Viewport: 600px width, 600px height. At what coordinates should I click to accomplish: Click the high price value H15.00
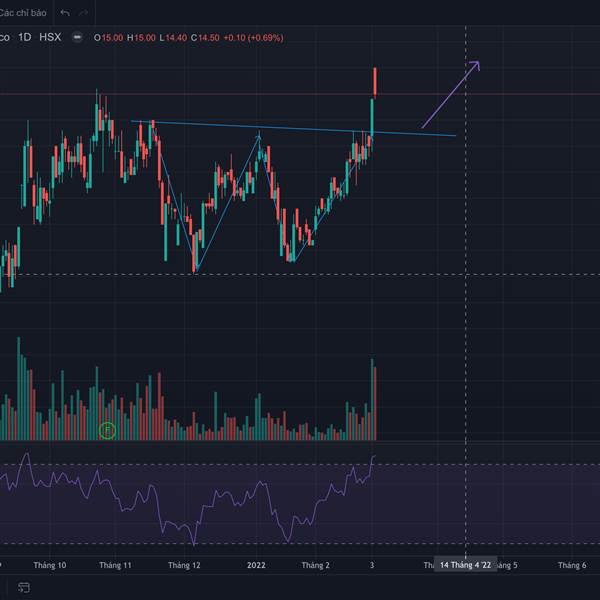[x=141, y=38]
